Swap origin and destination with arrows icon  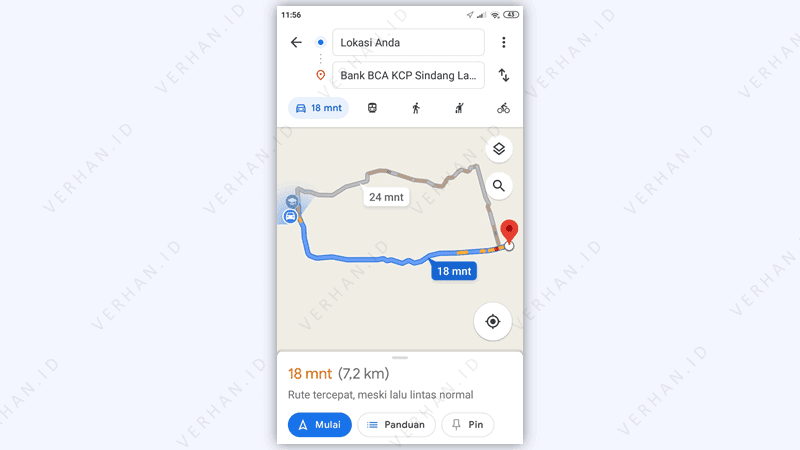pyautogui.click(x=504, y=75)
